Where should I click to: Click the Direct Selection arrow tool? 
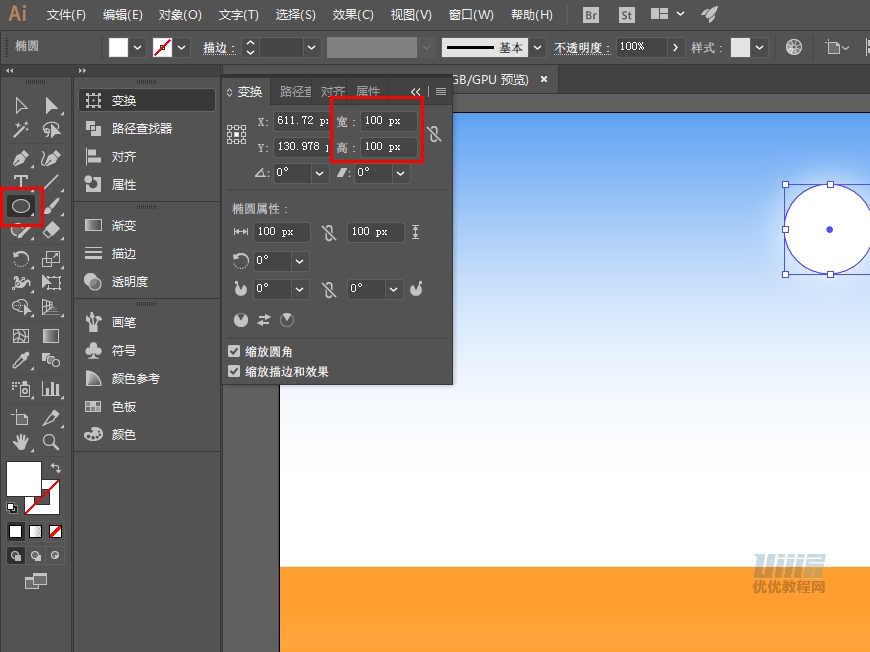[x=51, y=105]
